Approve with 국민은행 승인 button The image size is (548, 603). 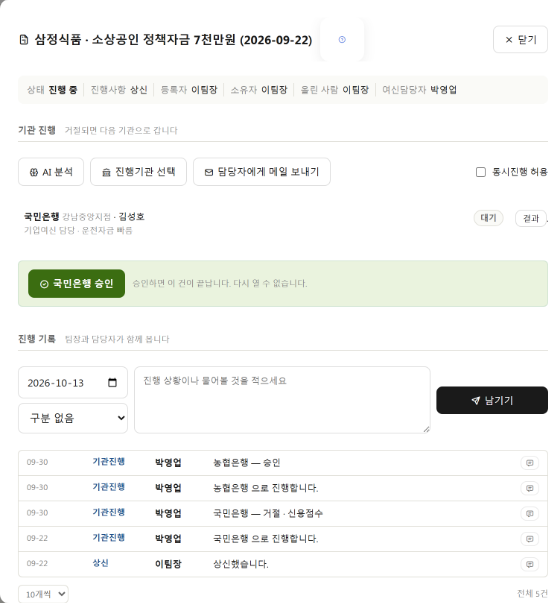pyautogui.click(x=77, y=284)
